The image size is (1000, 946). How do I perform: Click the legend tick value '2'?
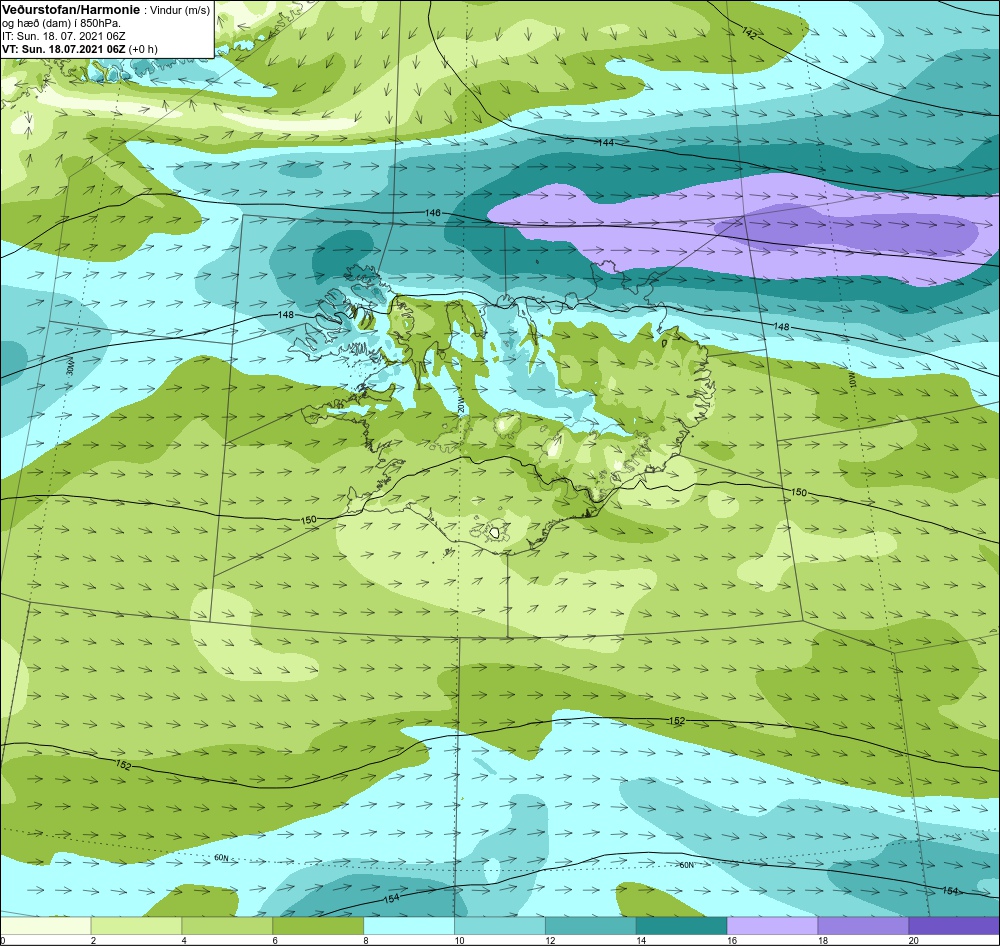click(93, 940)
